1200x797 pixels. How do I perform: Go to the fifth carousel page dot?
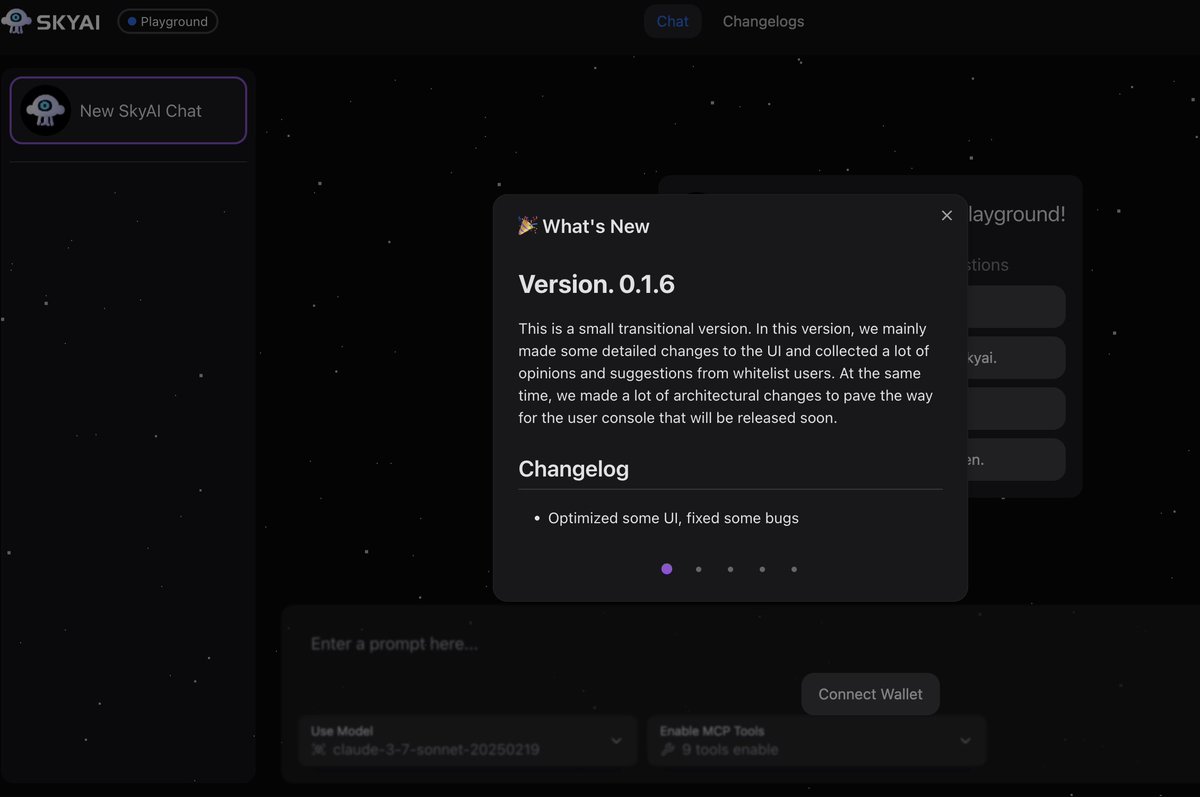point(794,569)
